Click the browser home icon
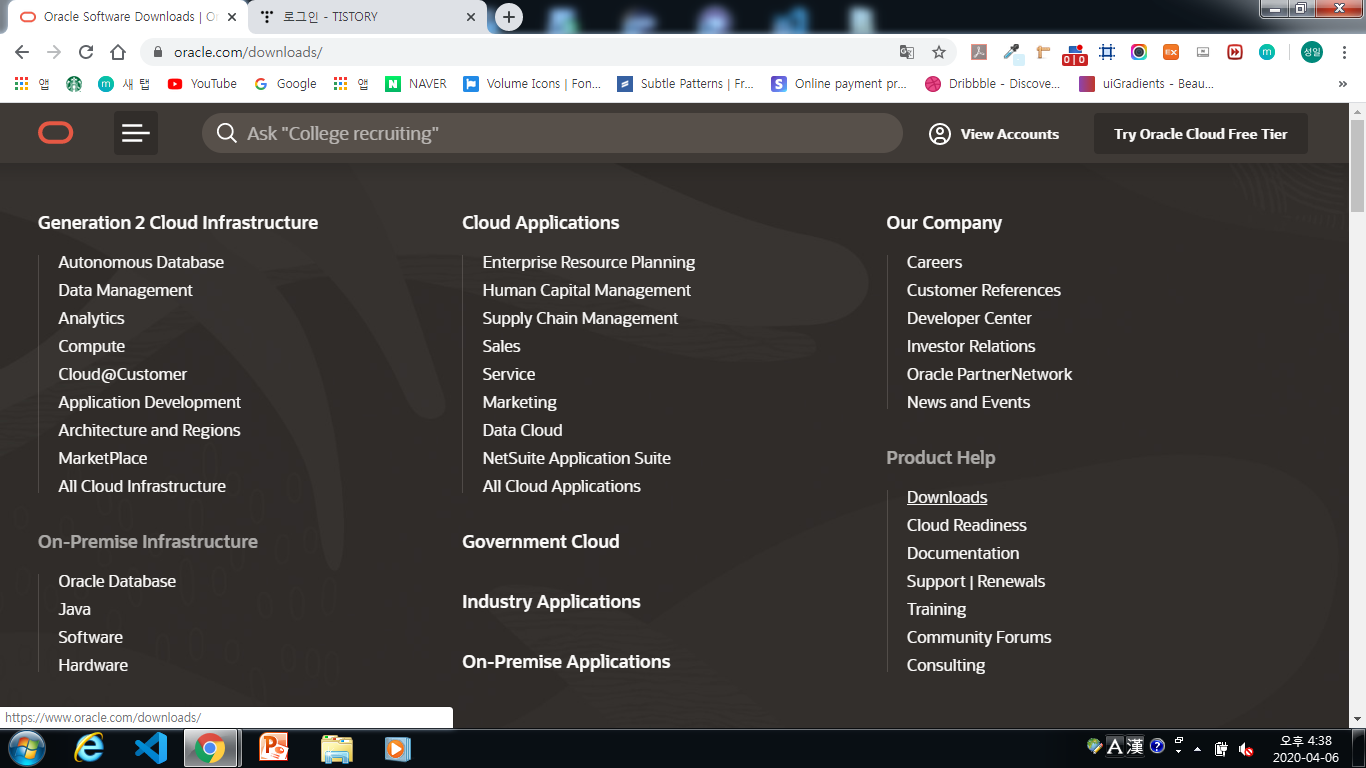This screenshot has width=1366, height=768. click(x=118, y=52)
